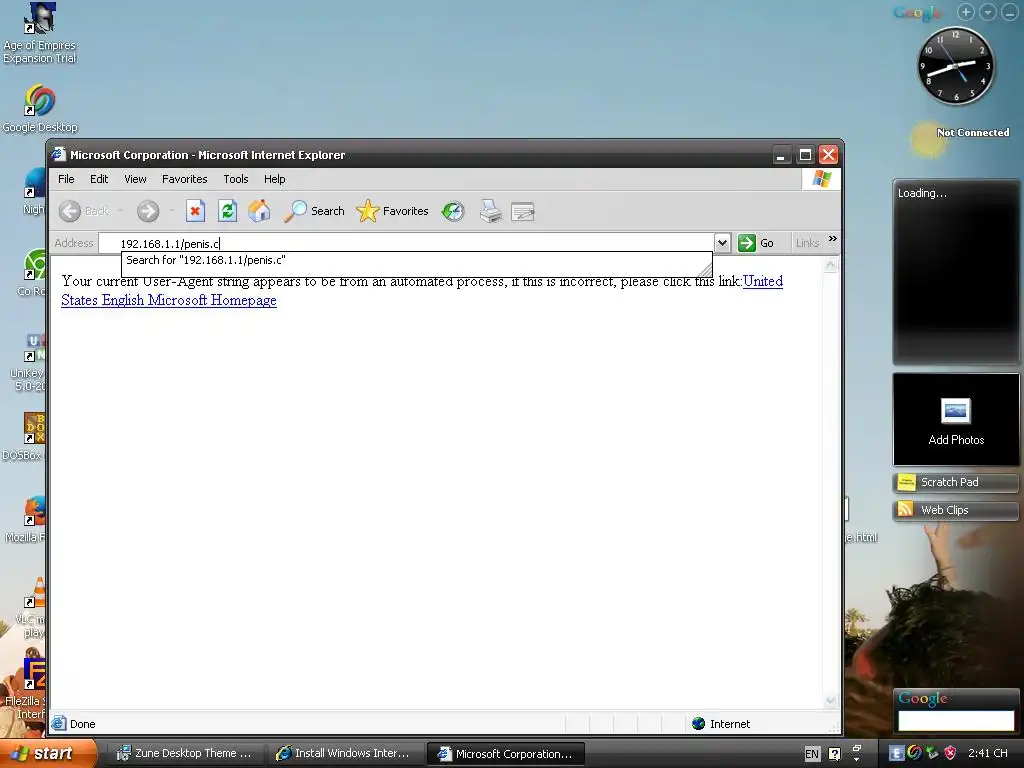
Task: Click the Forward arrow button in Internet Explorer
Action: pyautogui.click(x=148, y=211)
